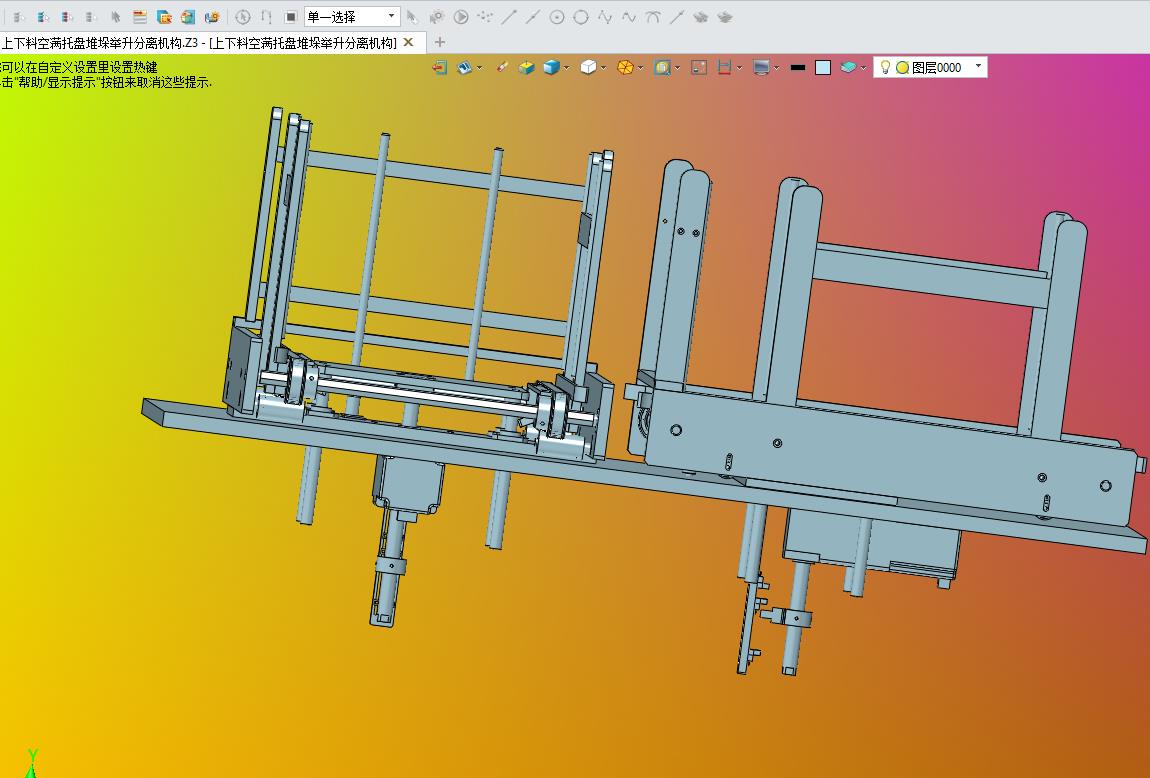This screenshot has height=778, width=1150.
Task: Click the small brown square view icon
Action: pos(699,67)
